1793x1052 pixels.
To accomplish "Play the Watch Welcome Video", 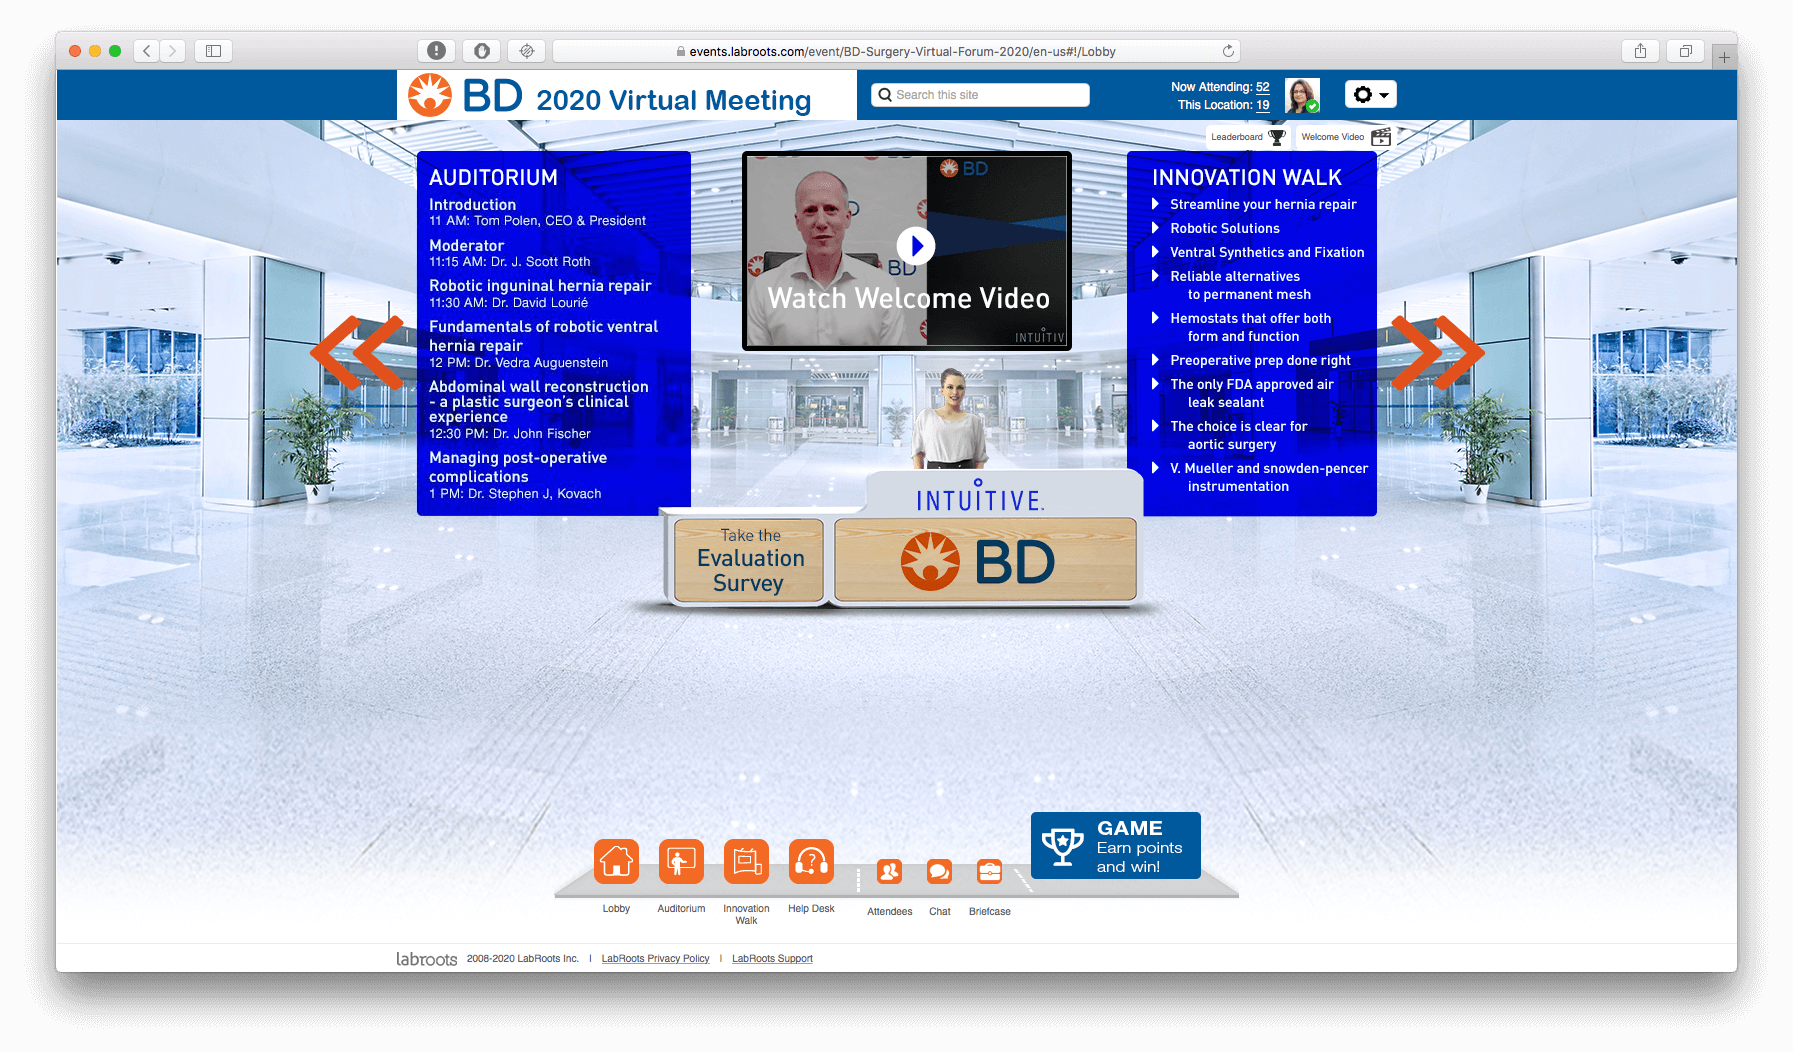I will click(x=916, y=245).
